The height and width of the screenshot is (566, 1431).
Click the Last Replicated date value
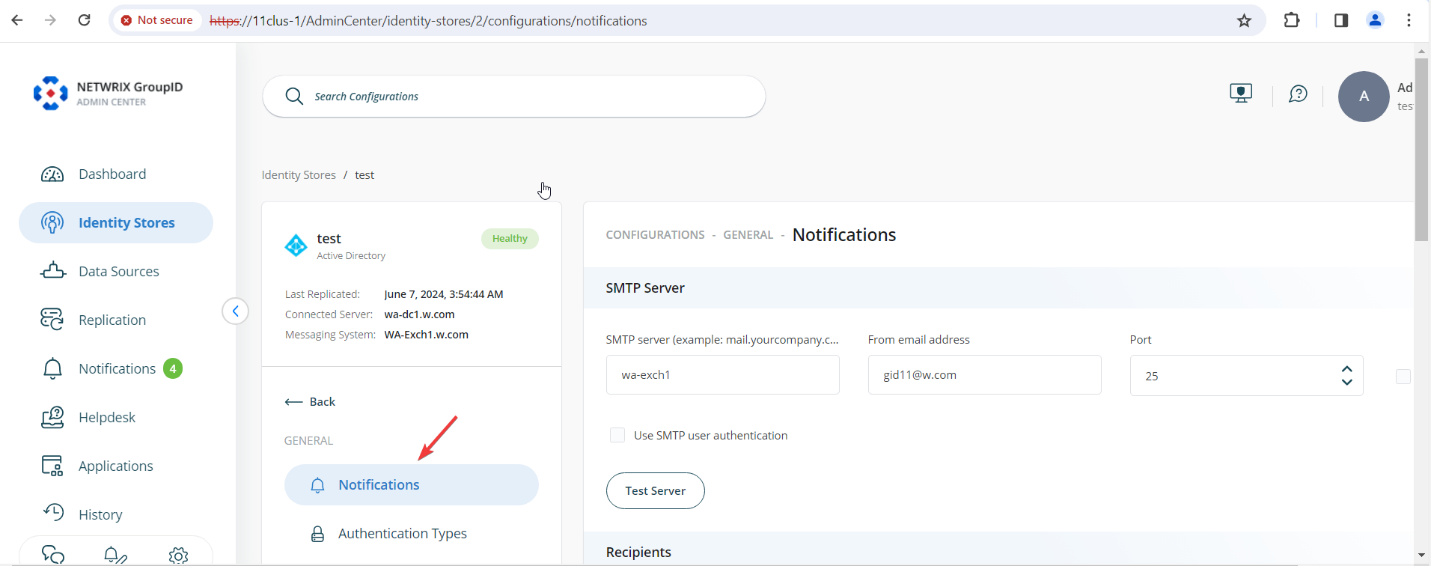pyautogui.click(x=444, y=294)
